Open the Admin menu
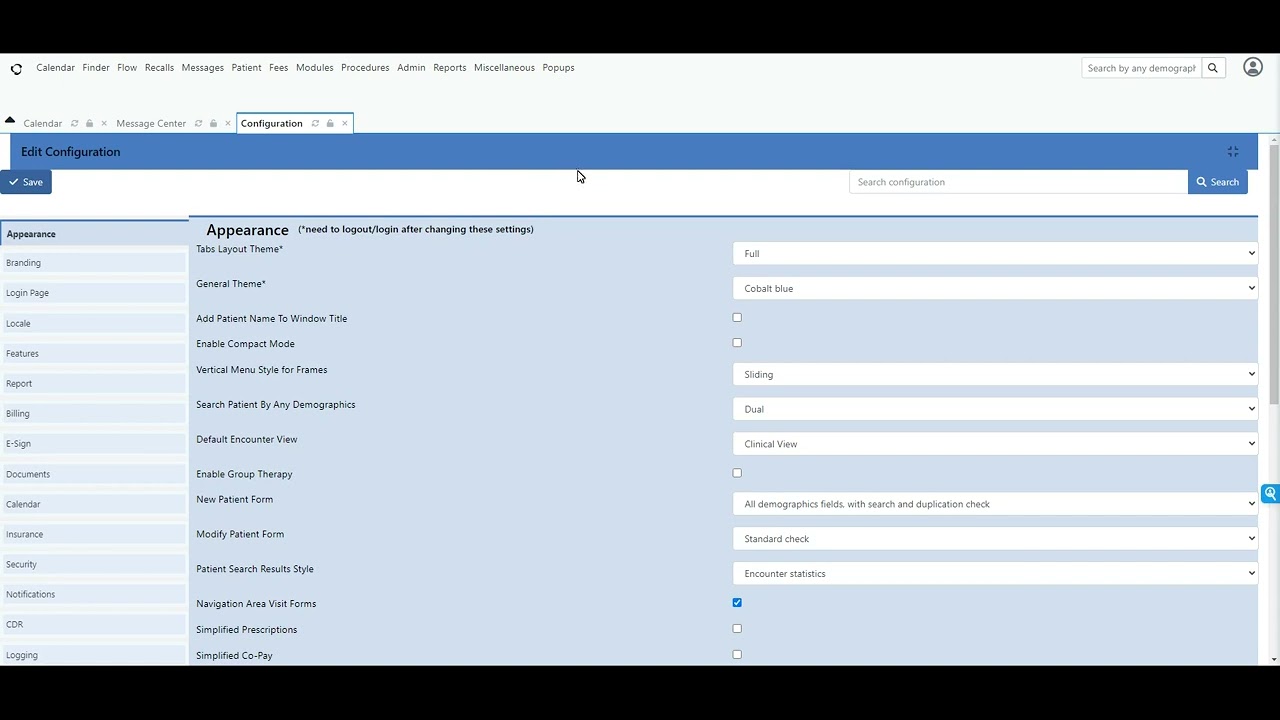The width and height of the screenshot is (1280, 720). 411,68
